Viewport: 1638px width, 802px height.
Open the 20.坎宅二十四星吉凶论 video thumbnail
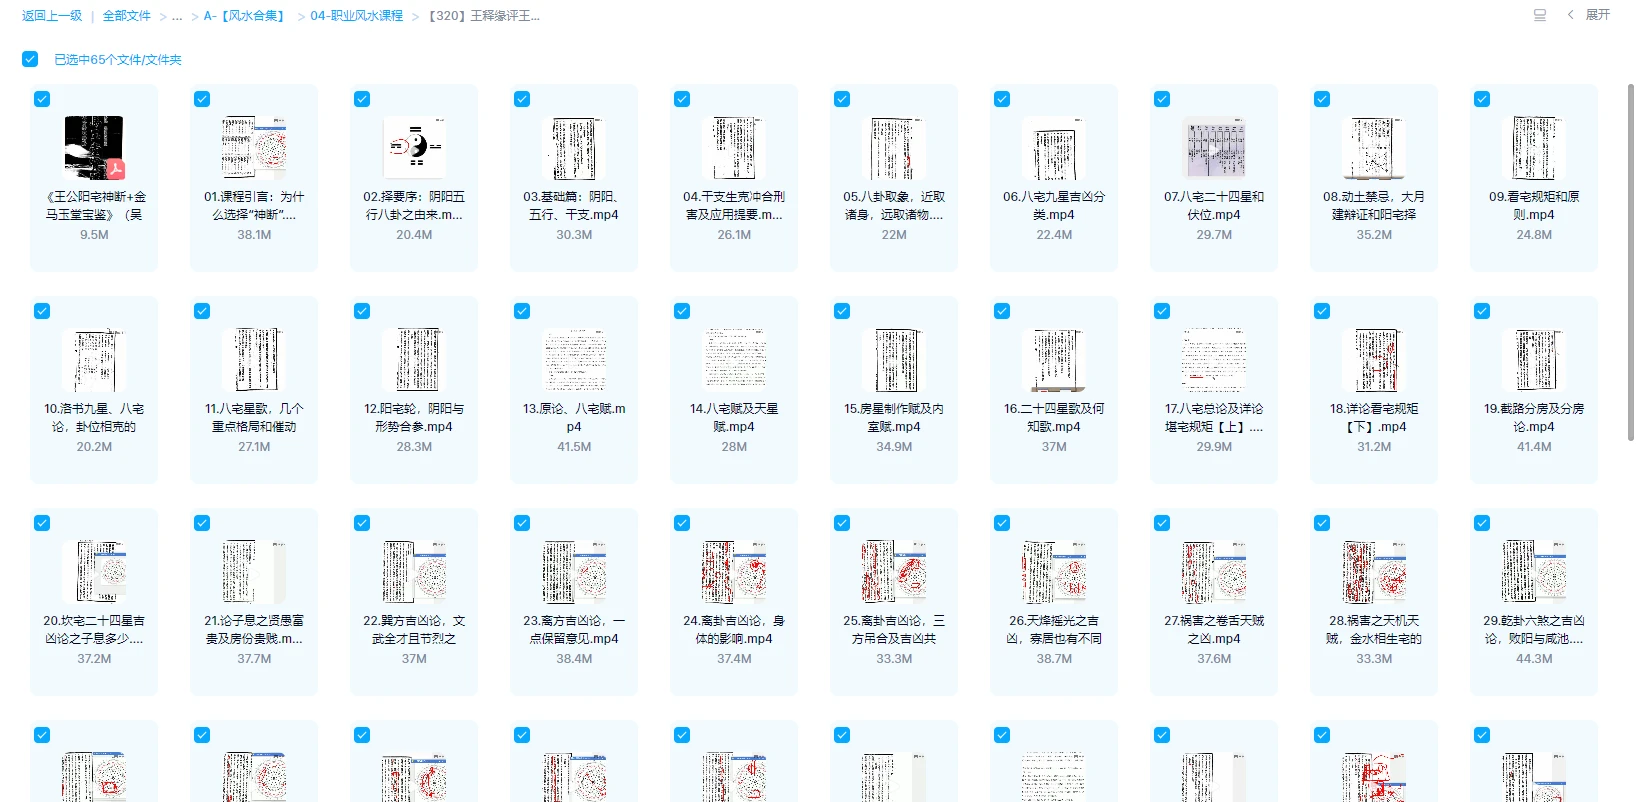click(94, 571)
